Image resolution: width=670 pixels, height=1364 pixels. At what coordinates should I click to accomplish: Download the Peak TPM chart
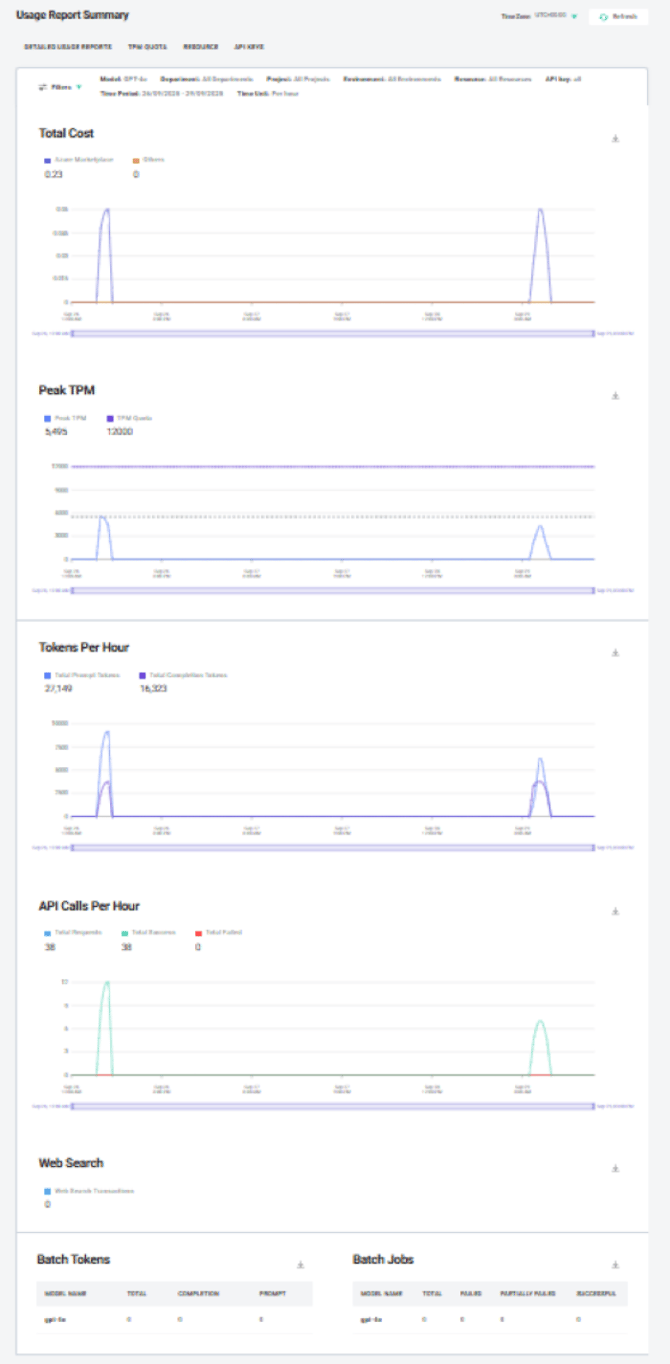point(615,396)
